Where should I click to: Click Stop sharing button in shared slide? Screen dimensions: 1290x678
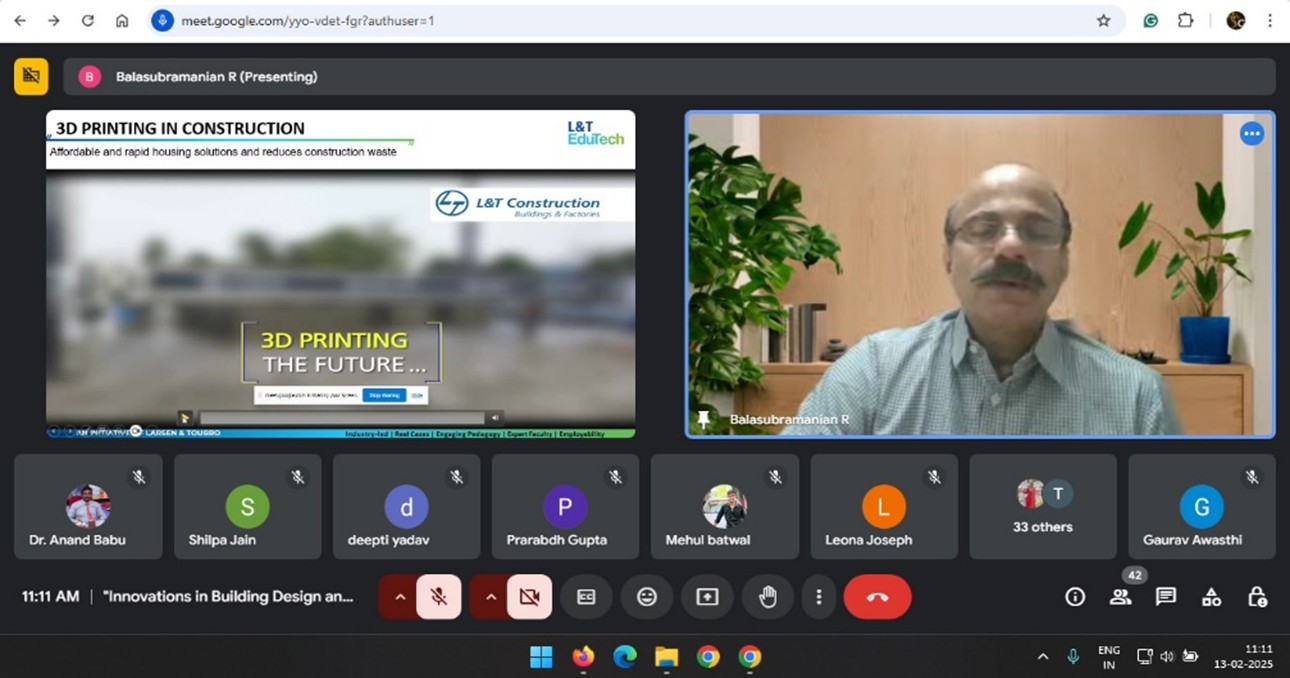click(384, 395)
